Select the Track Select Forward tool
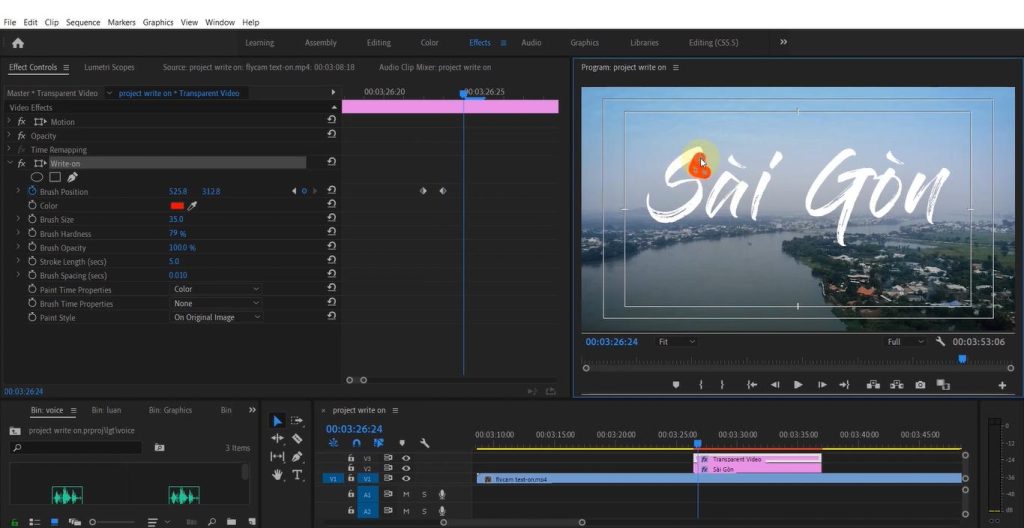 [x=296, y=421]
